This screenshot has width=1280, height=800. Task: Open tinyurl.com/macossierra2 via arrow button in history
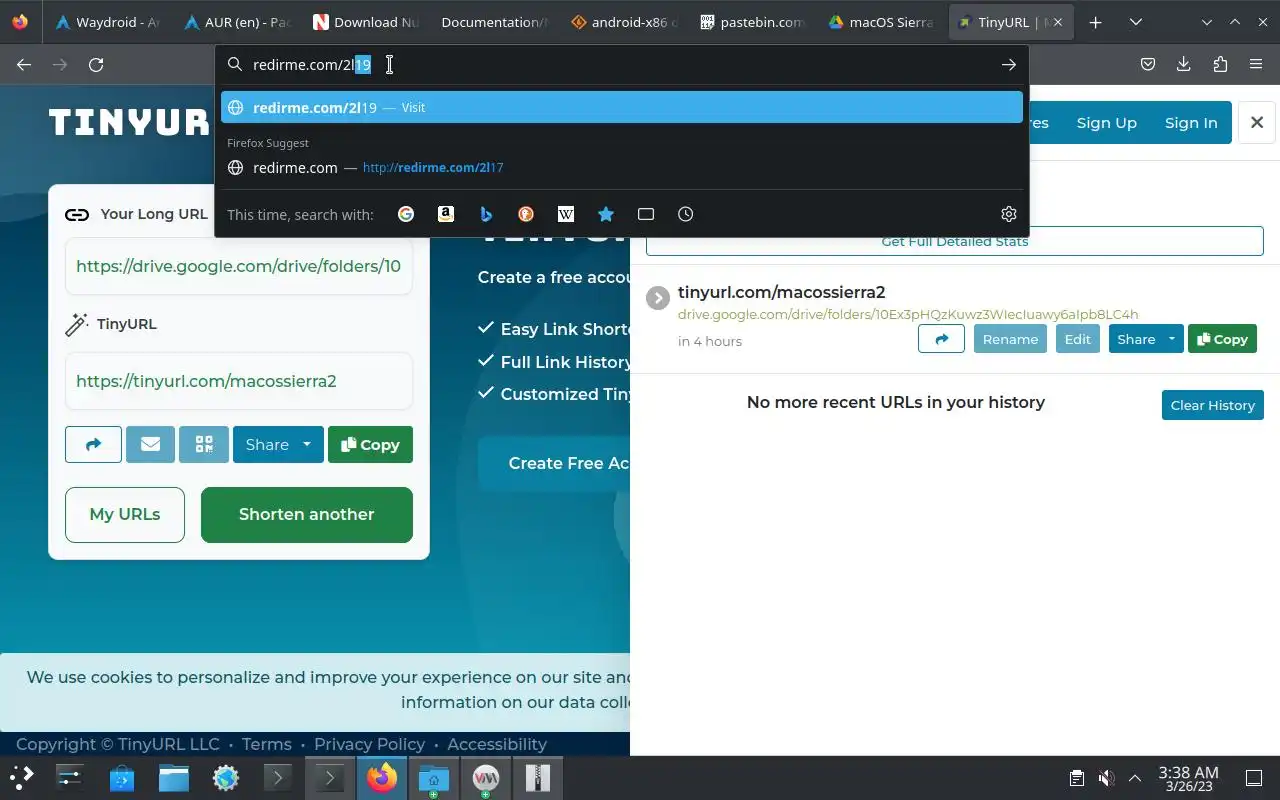[941, 339]
